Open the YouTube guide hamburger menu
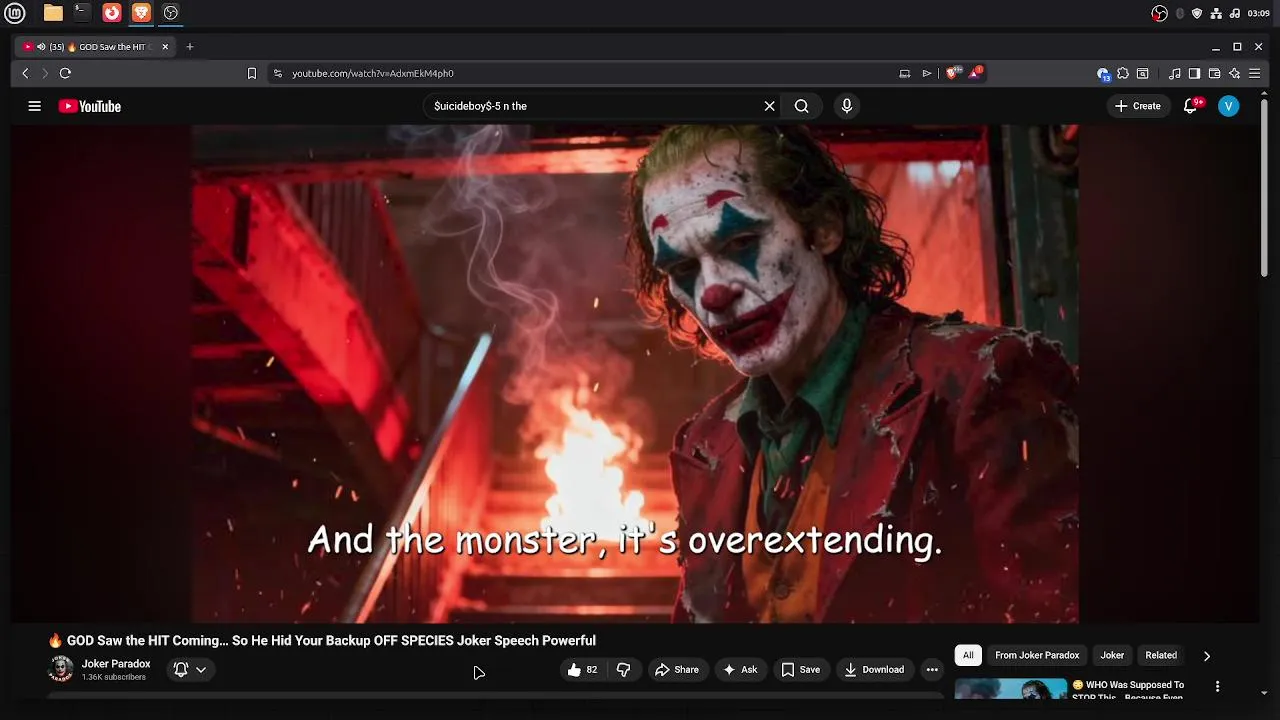The image size is (1280, 720). 34,106
